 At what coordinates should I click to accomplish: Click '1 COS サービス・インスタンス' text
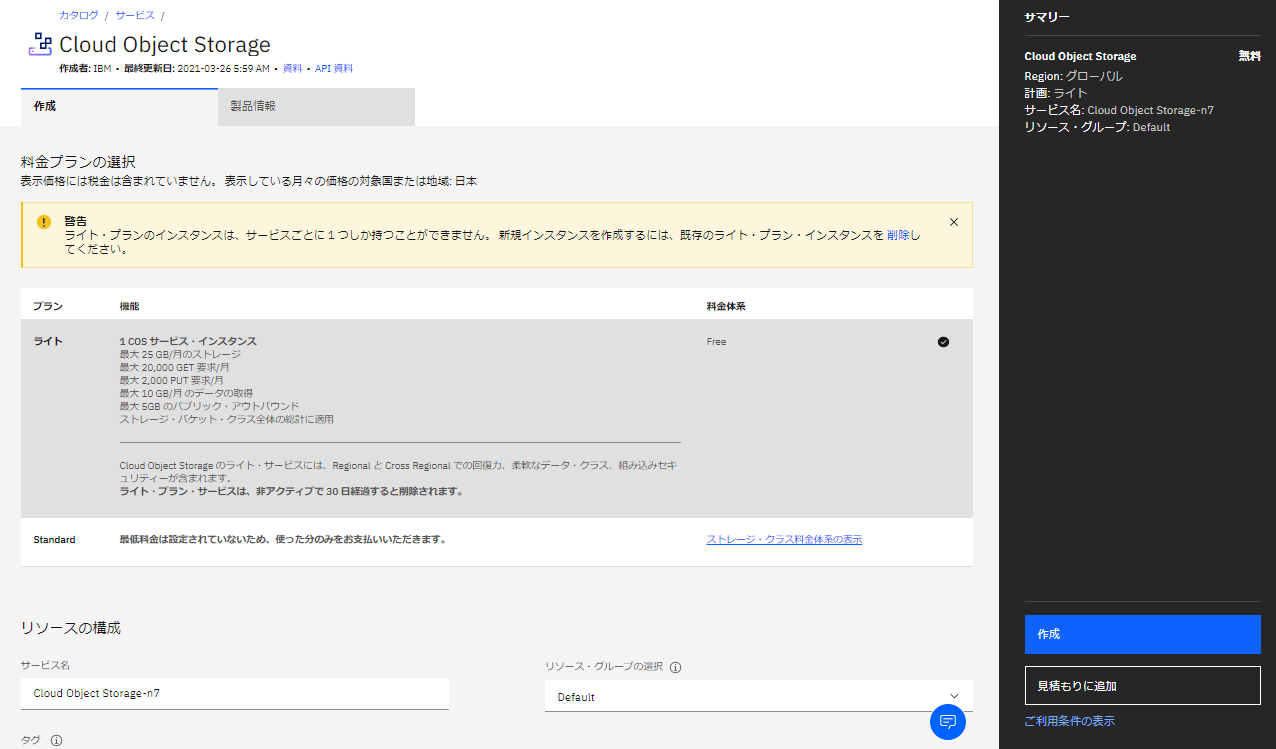[188, 342]
